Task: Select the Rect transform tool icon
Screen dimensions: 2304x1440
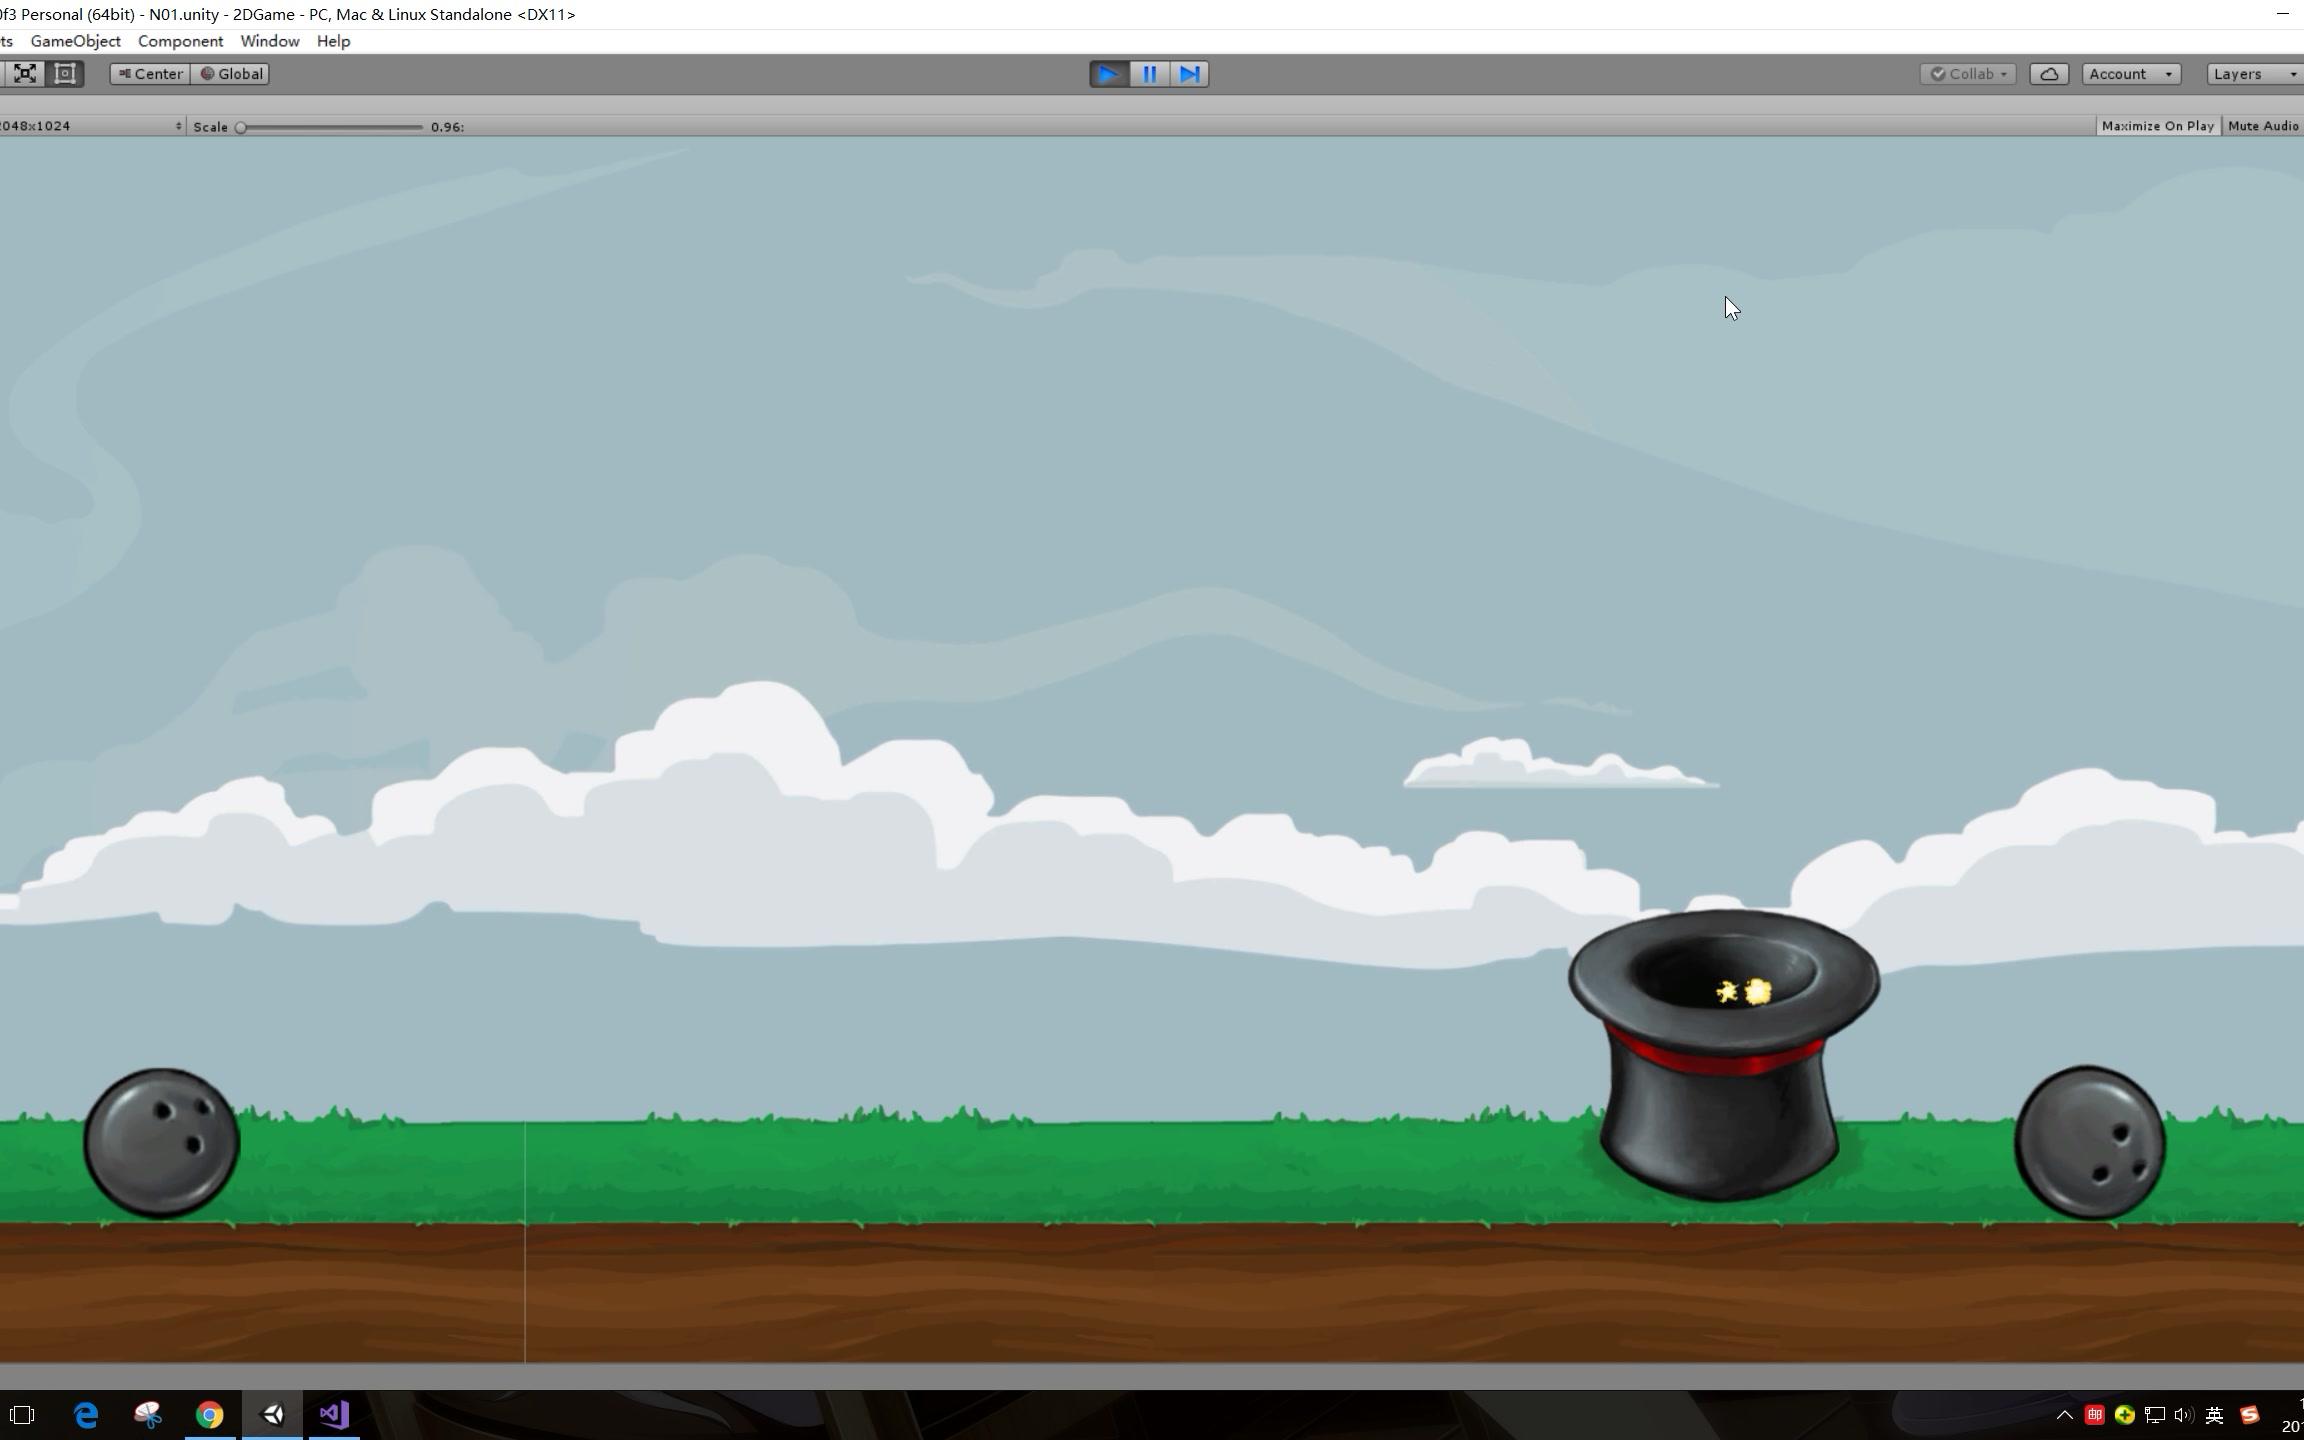Action: click(65, 73)
